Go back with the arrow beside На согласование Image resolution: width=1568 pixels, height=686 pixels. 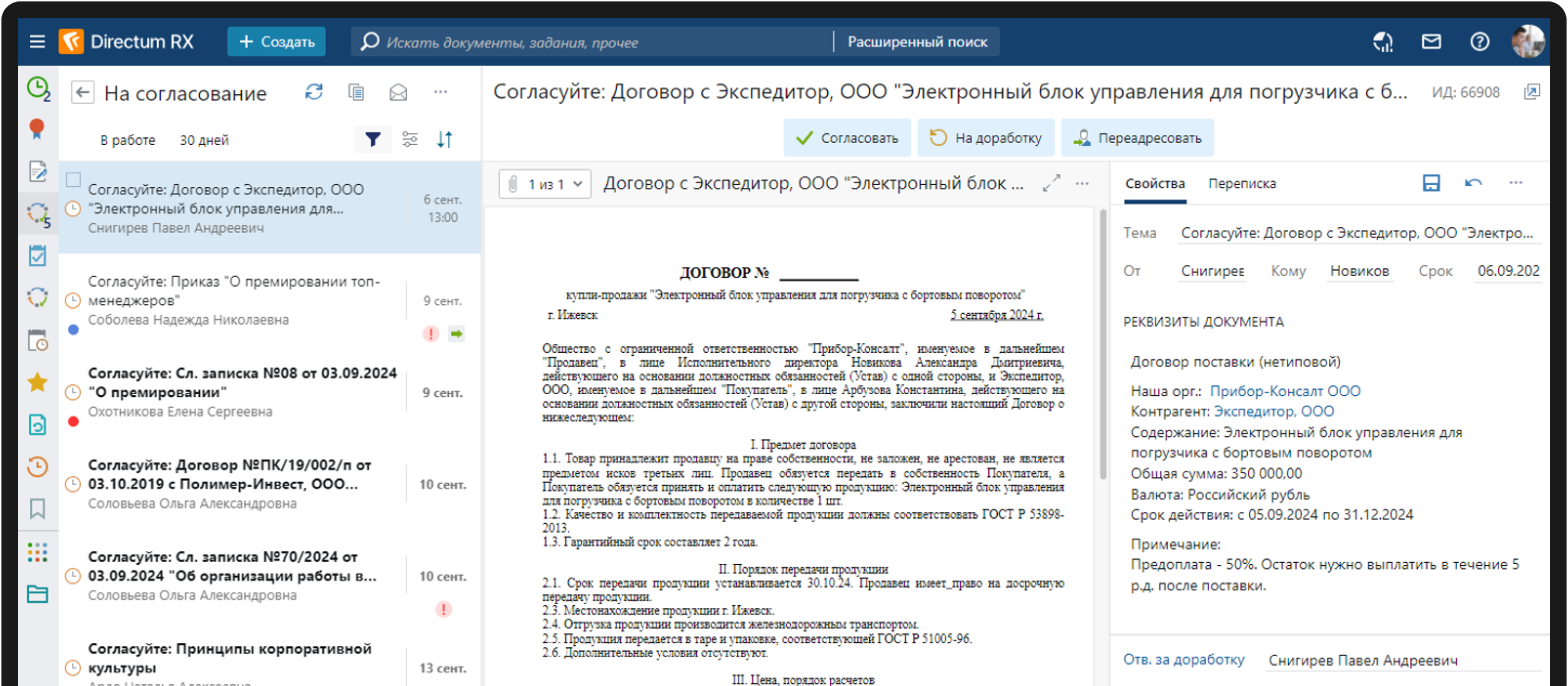point(83,93)
